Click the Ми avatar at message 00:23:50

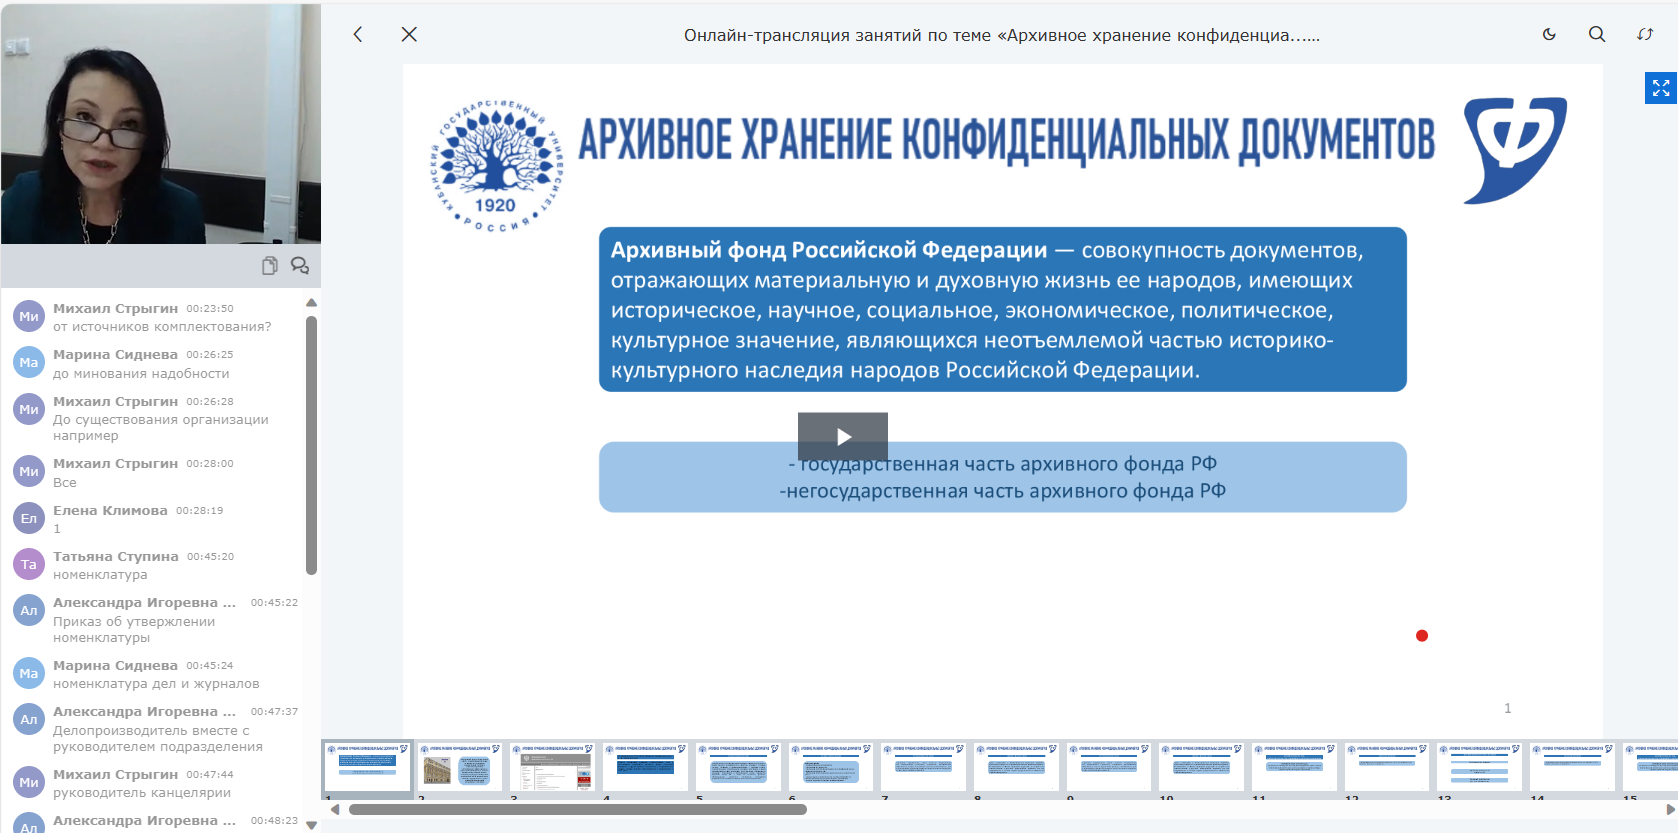click(29, 316)
